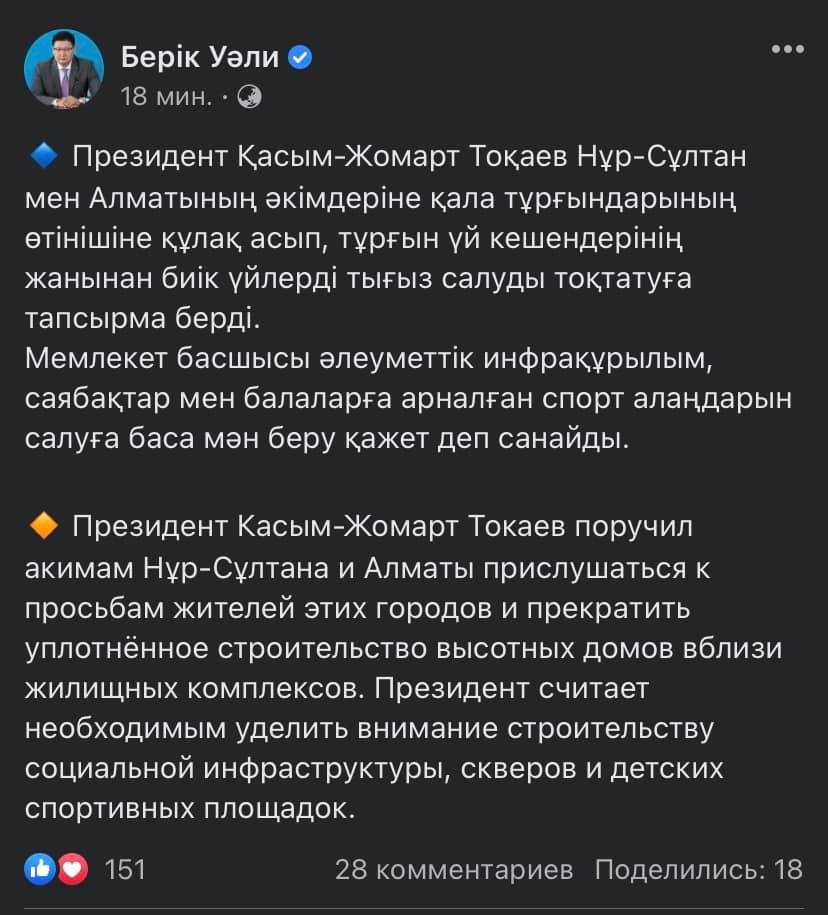Image resolution: width=828 pixels, height=915 pixels.
Task: Click the blue thumbs-up Like reaction icon
Action: coord(41,869)
